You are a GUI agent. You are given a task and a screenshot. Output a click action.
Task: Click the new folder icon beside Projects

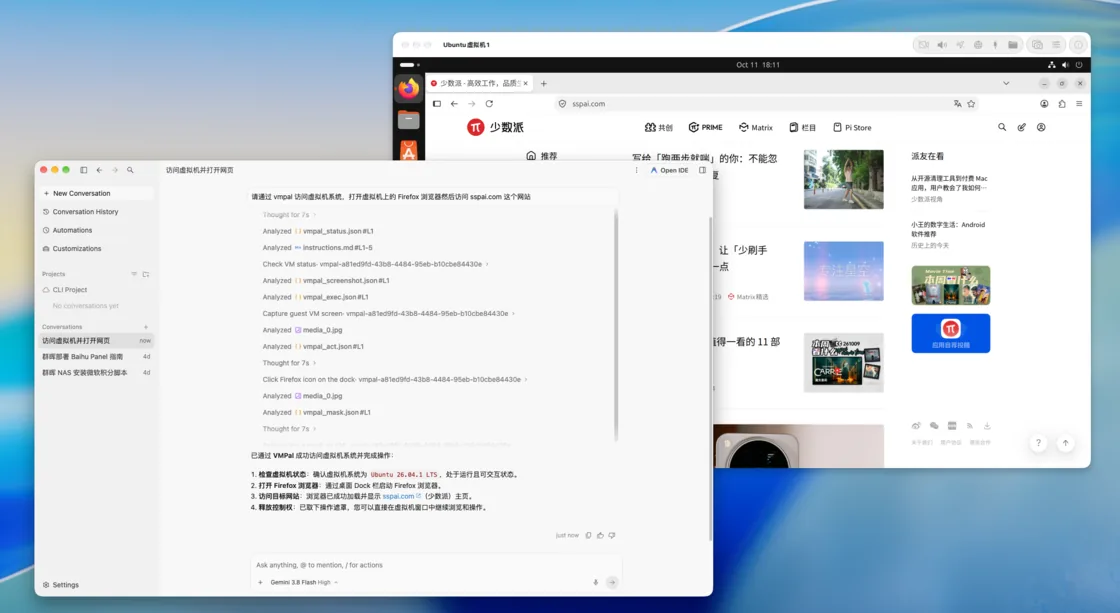[146, 274]
